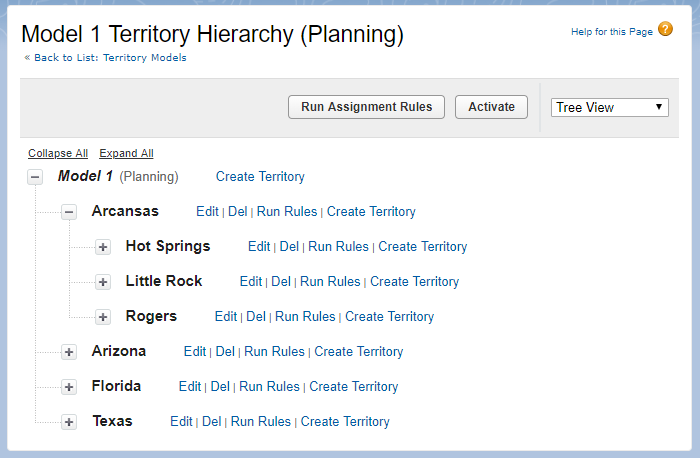Click the help question mark icon

click(665, 30)
